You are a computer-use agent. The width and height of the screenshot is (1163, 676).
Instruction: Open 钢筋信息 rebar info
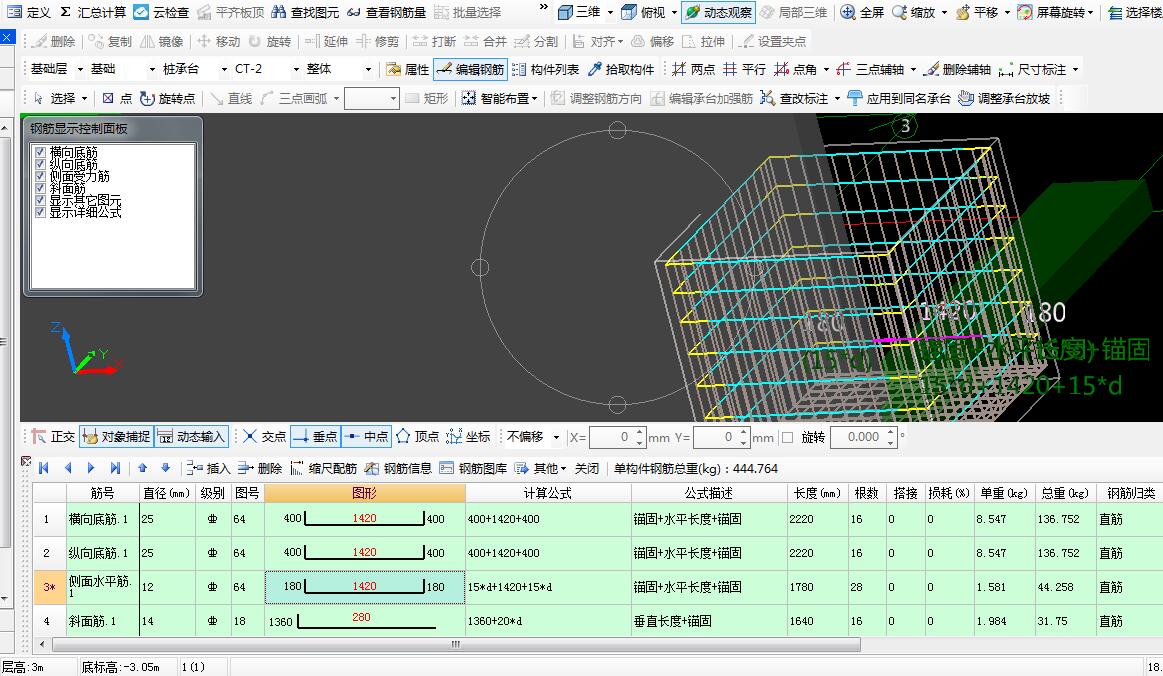coord(398,468)
